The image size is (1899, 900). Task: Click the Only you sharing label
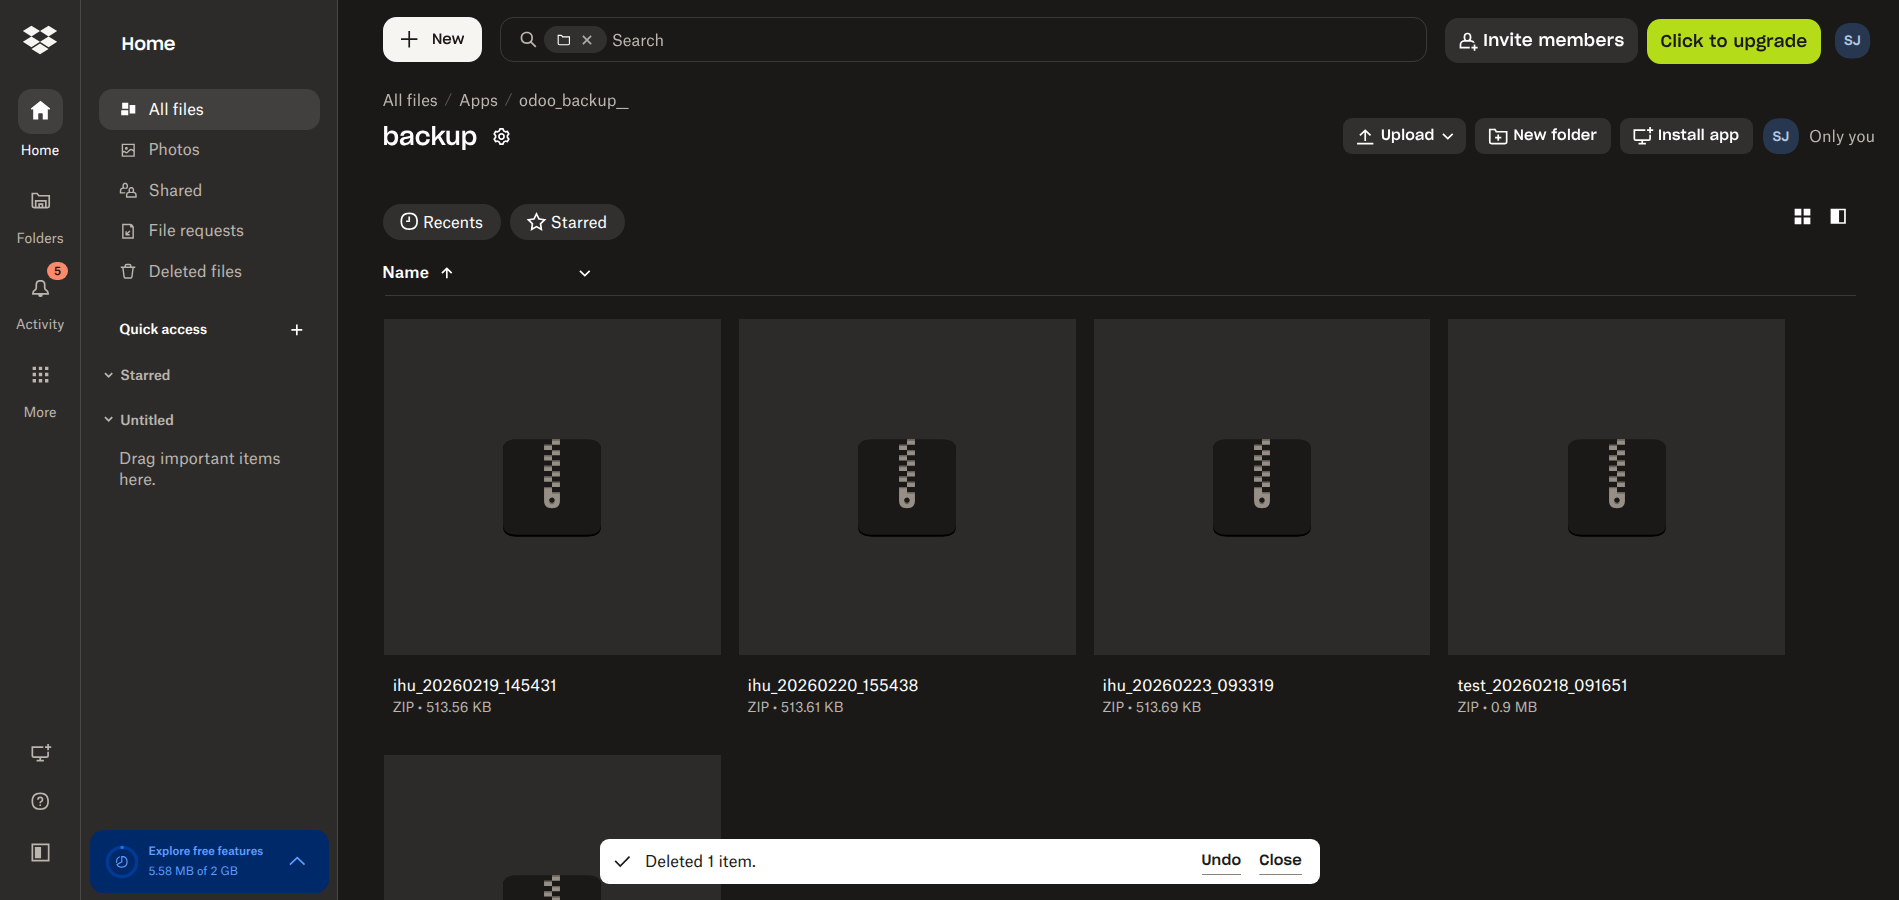tap(1841, 137)
